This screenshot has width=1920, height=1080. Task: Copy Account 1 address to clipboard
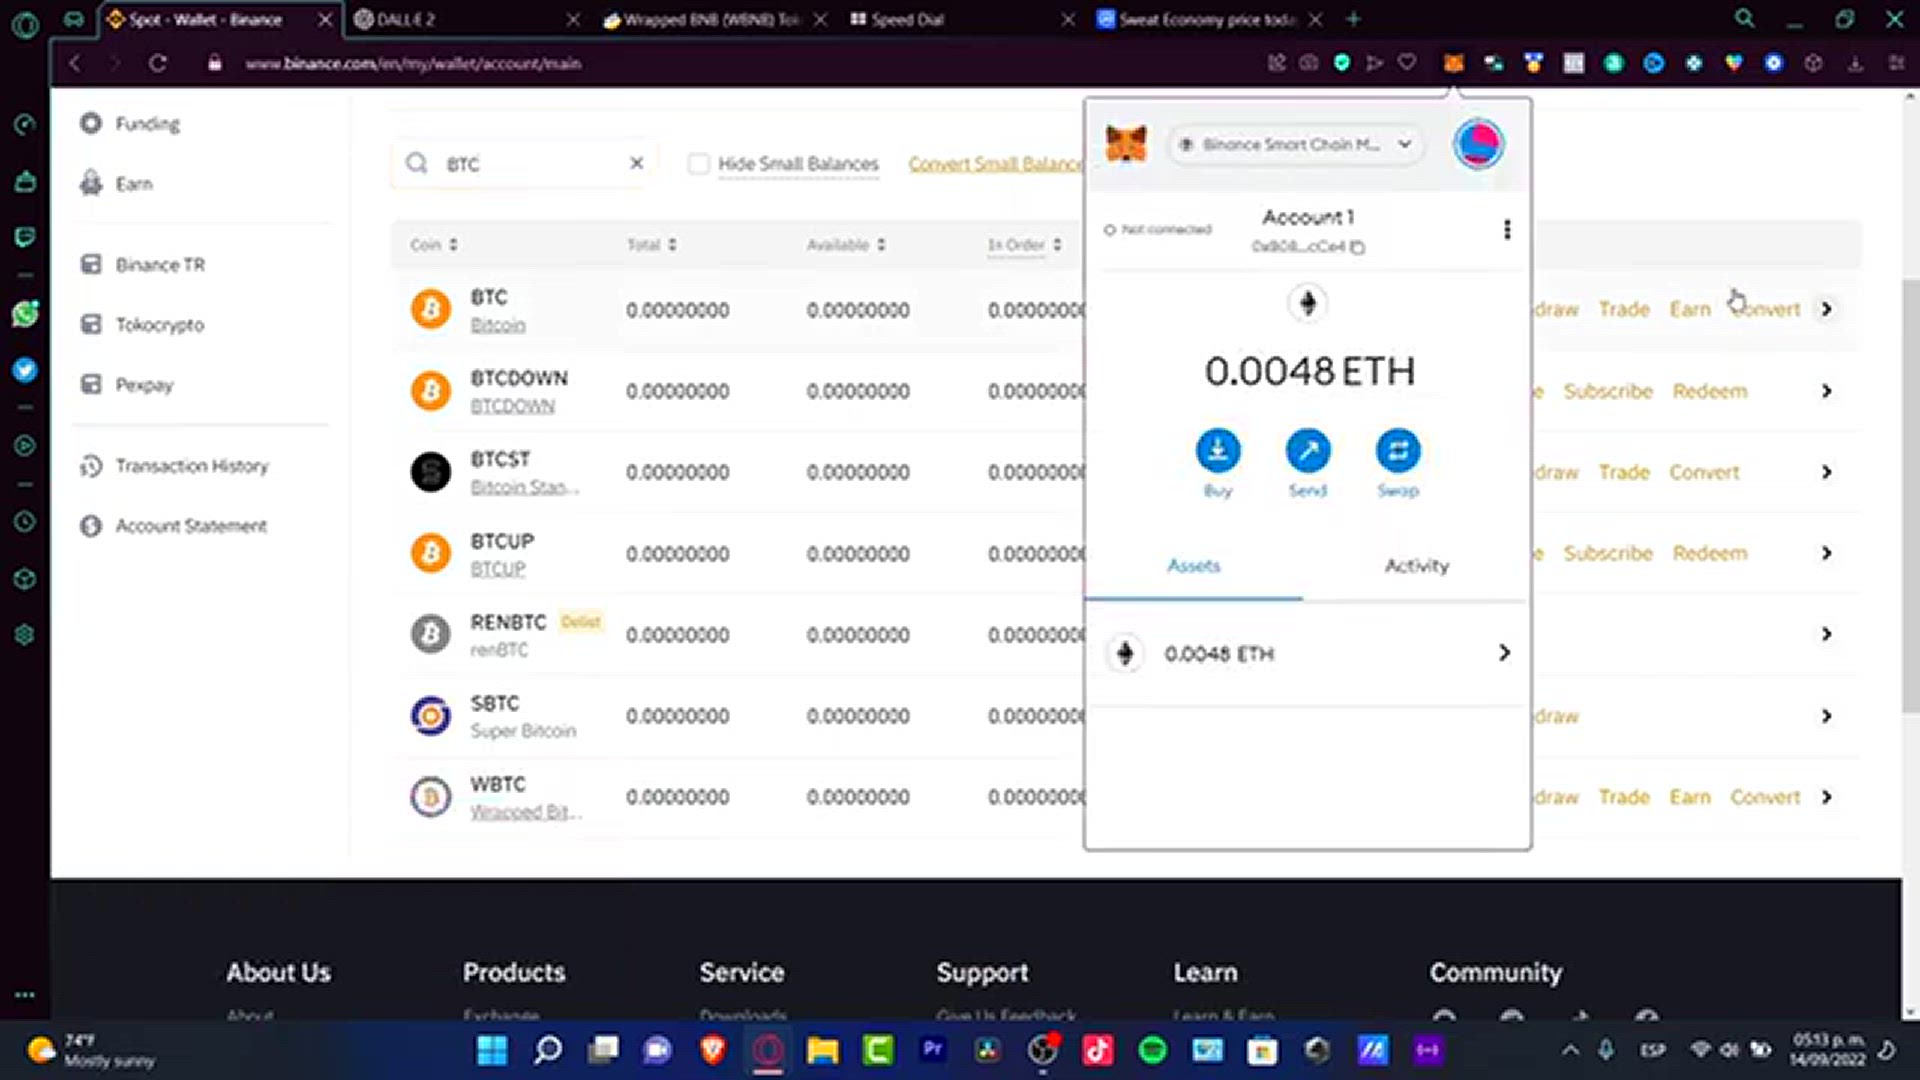tap(1357, 247)
